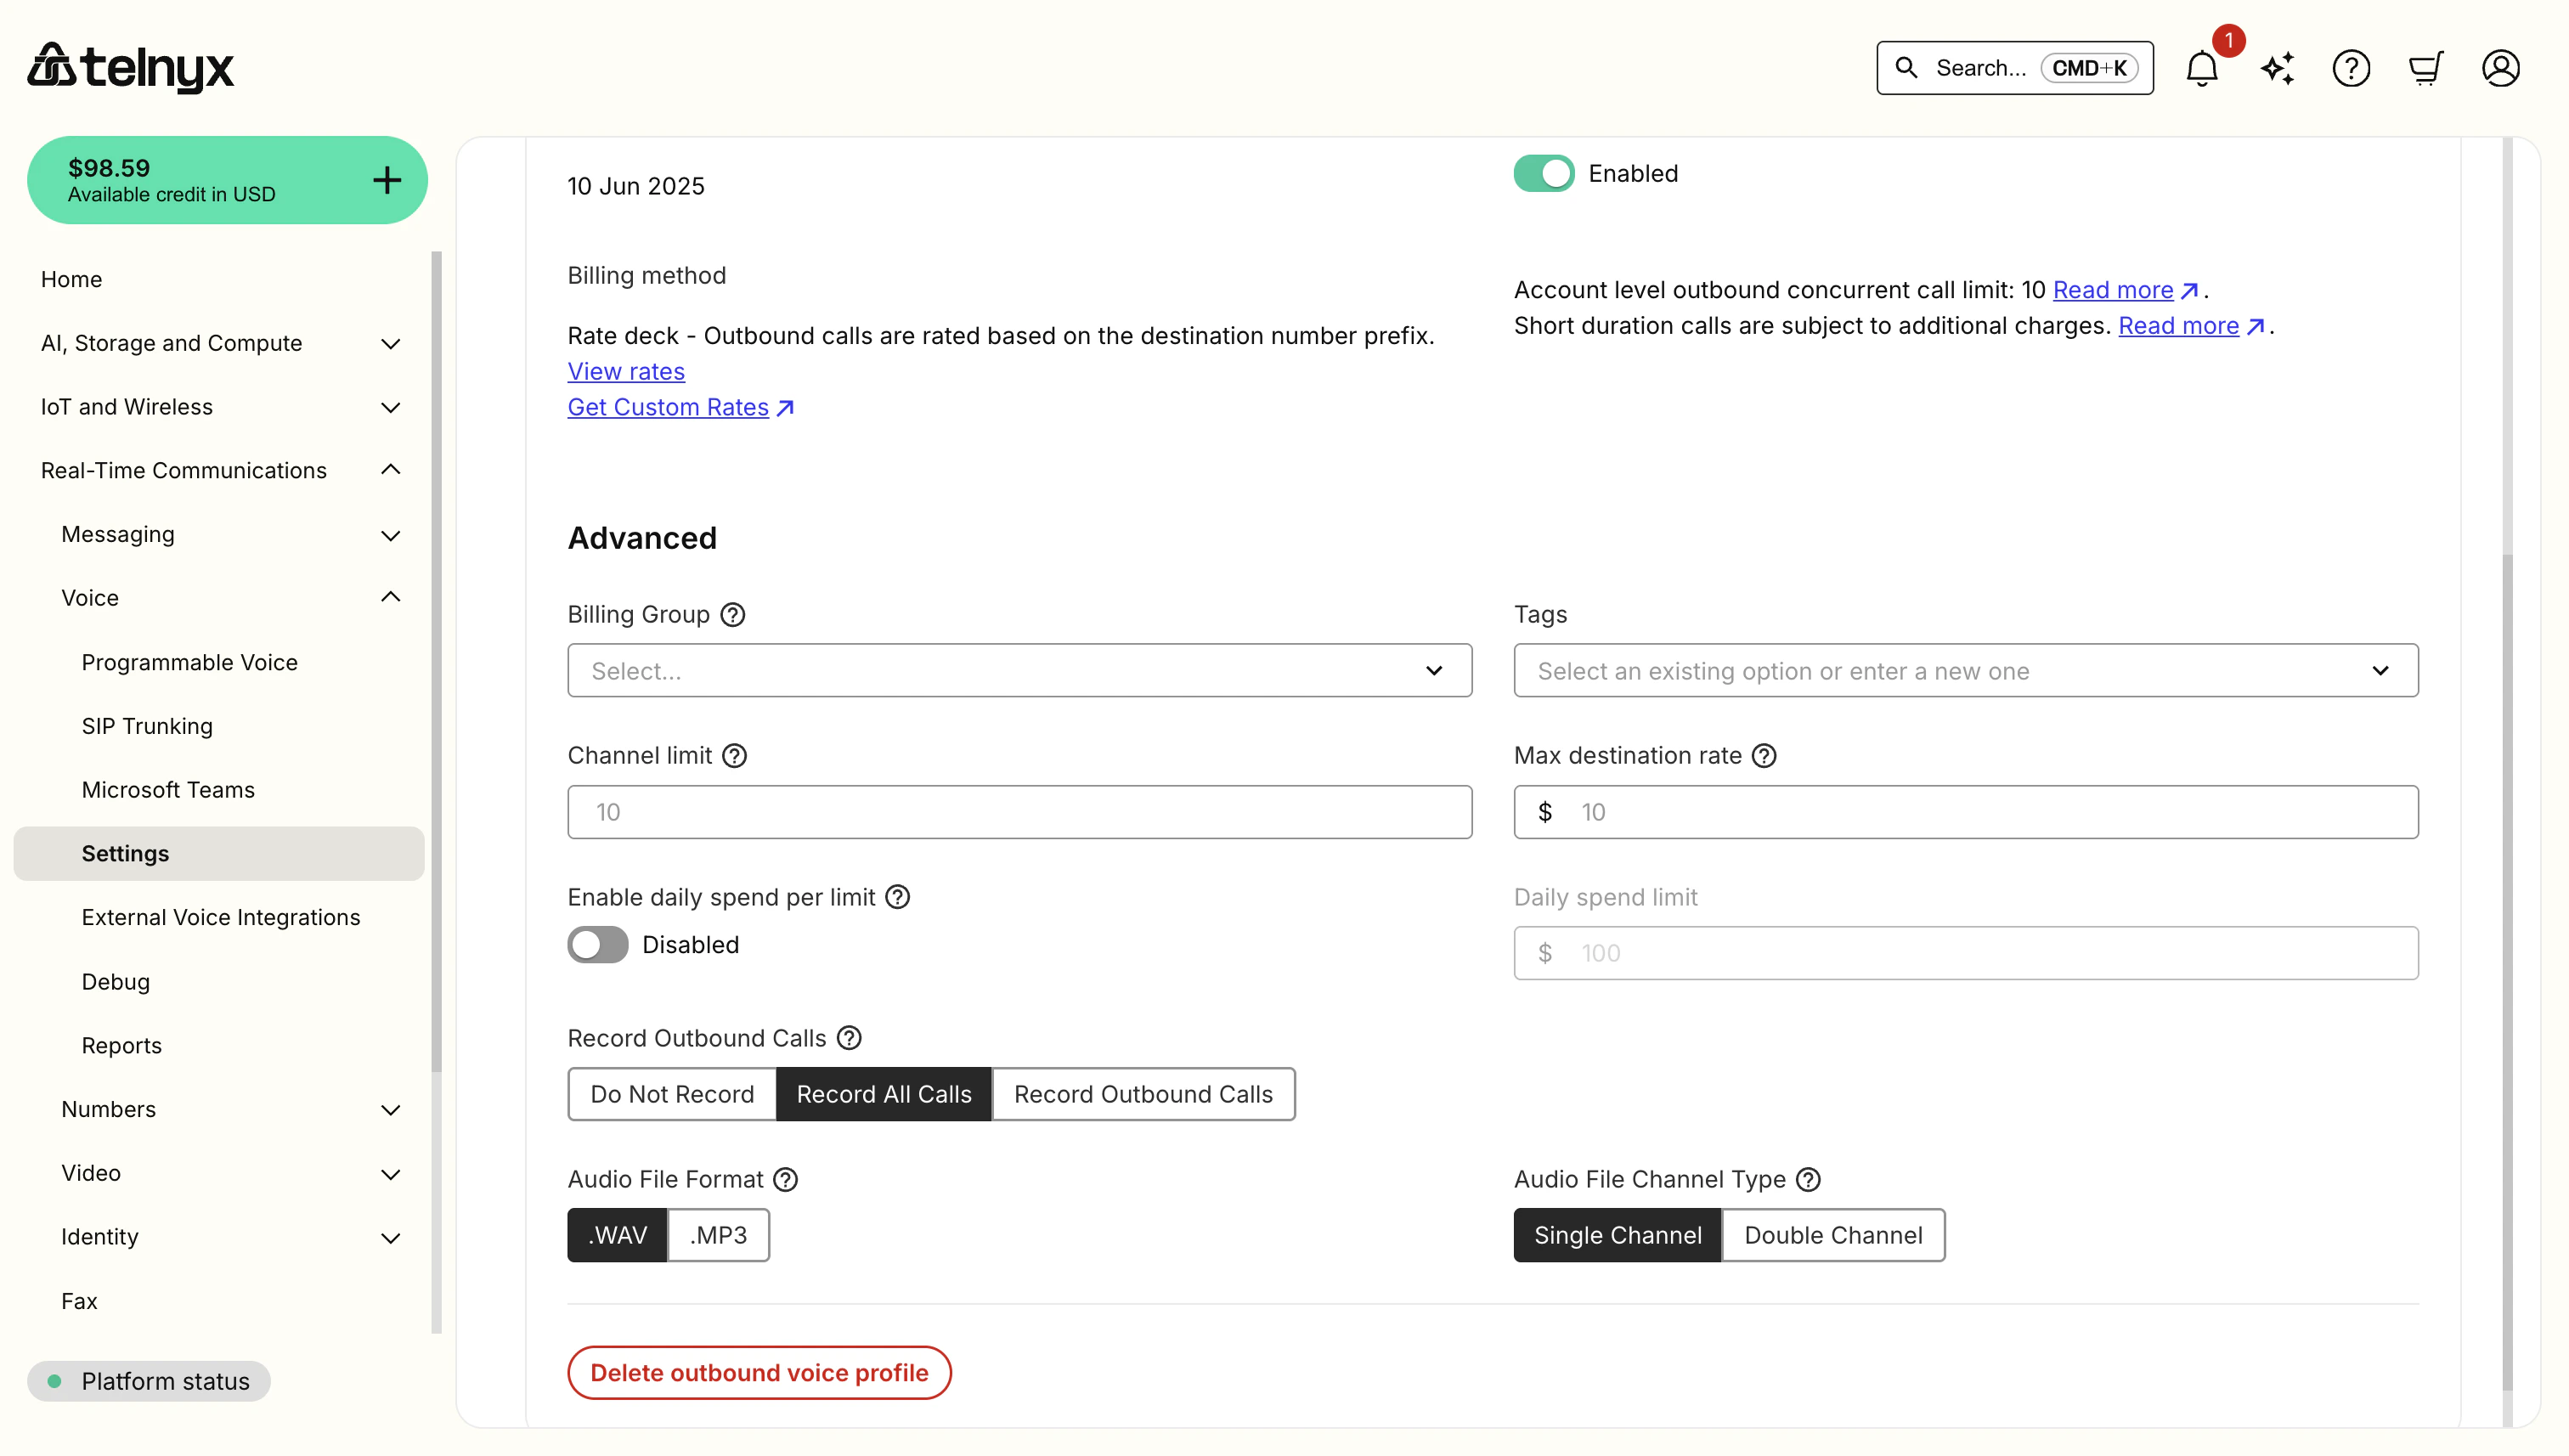Click the Max destination rate help icon
This screenshot has width=2569, height=1456.
point(1764,756)
